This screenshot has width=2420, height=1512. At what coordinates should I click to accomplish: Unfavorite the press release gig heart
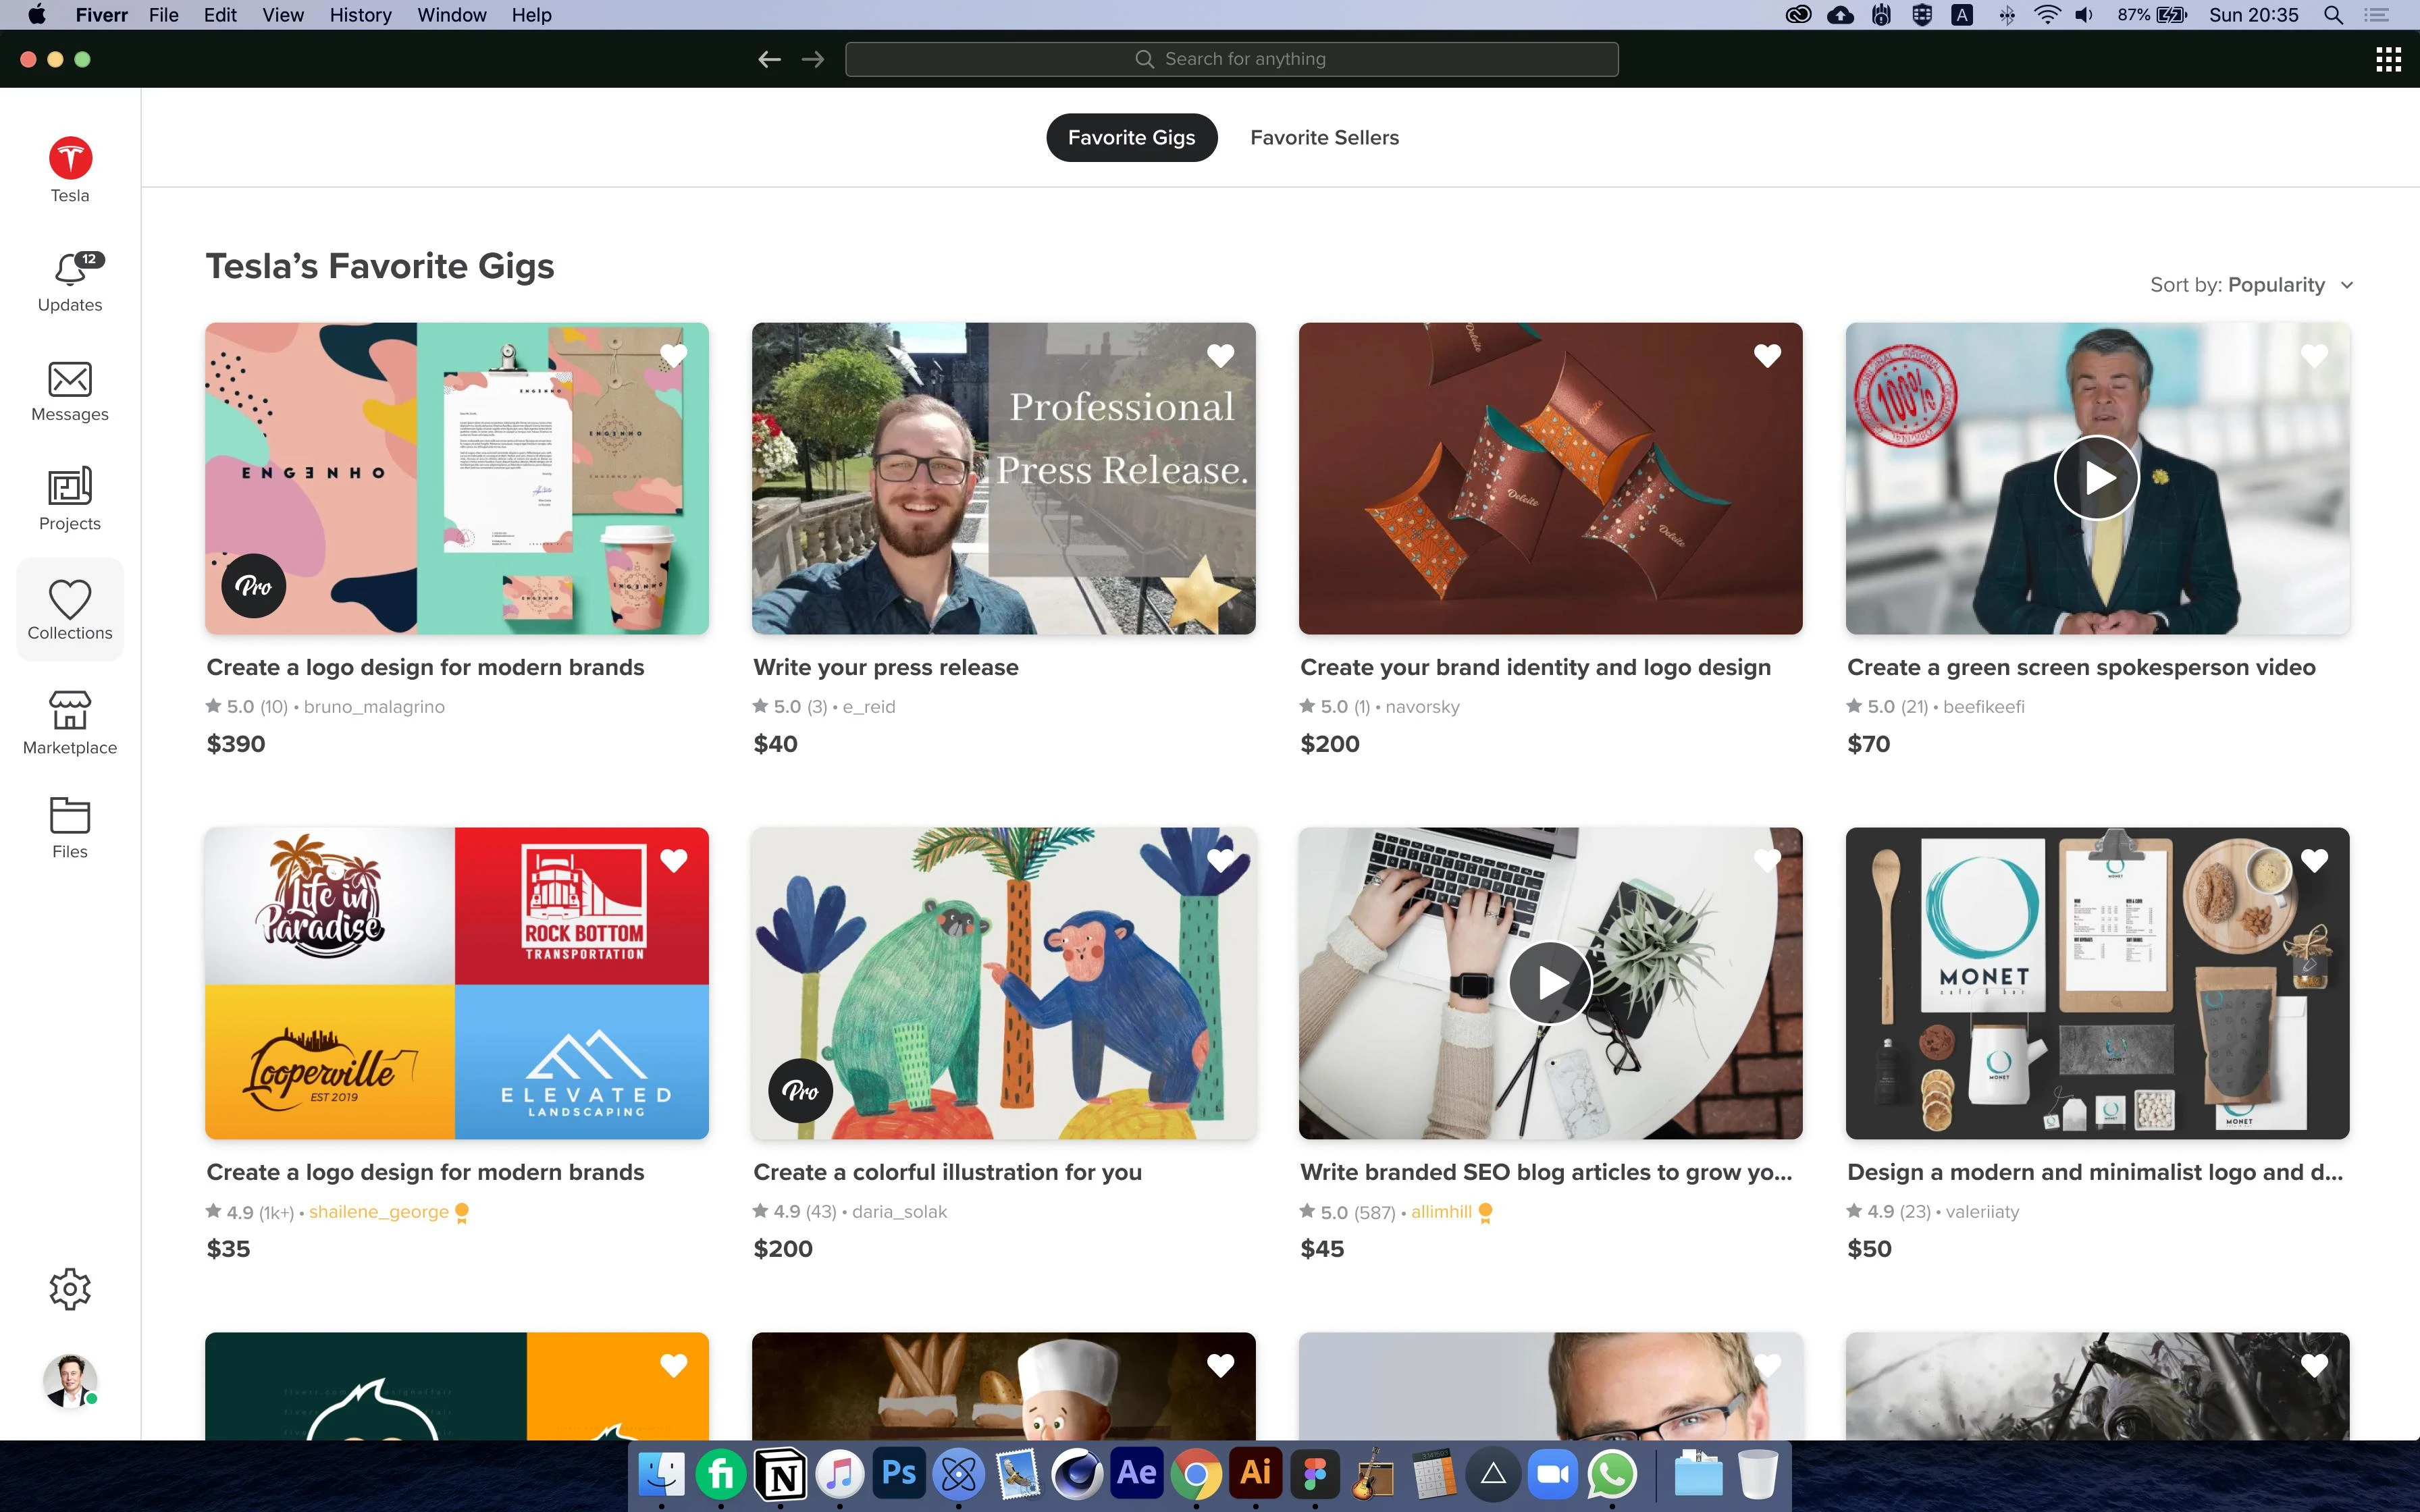[x=1220, y=355]
